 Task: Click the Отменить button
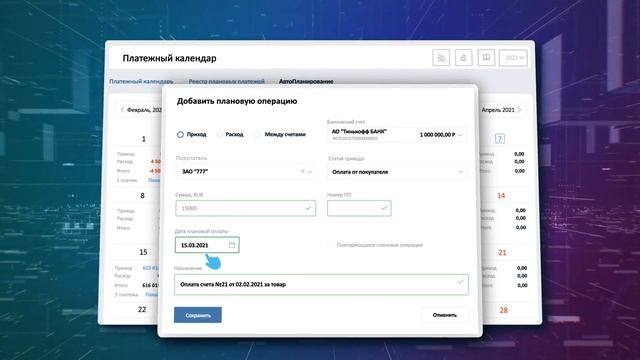(x=444, y=315)
